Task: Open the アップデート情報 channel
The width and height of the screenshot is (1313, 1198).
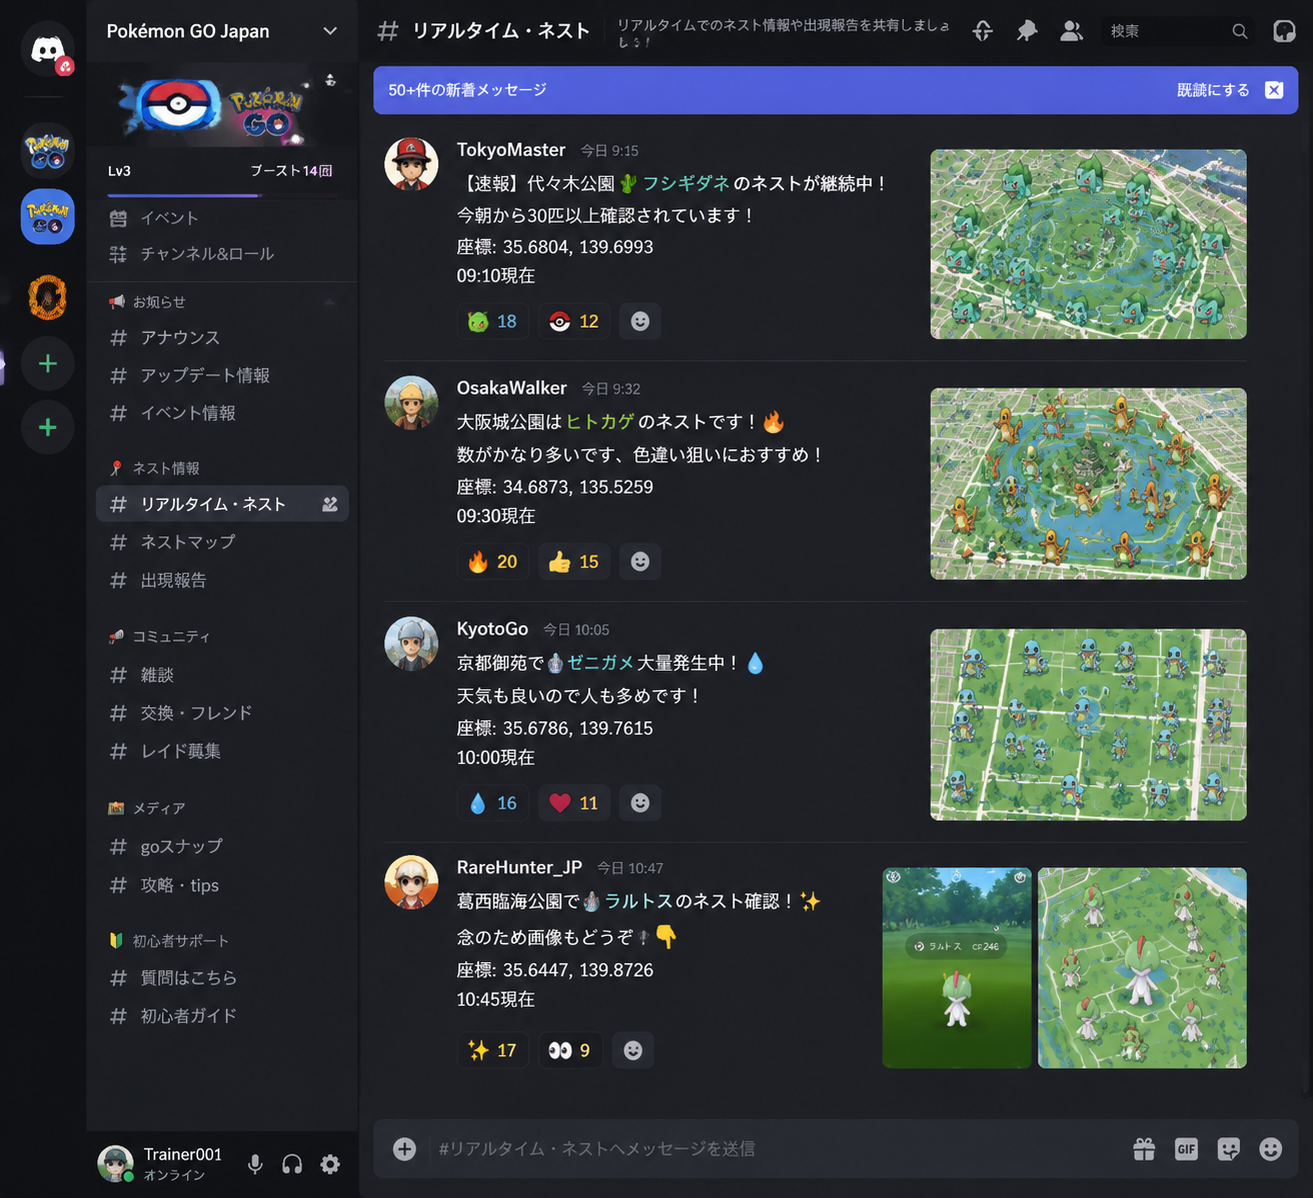Action: [x=222, y=376]
